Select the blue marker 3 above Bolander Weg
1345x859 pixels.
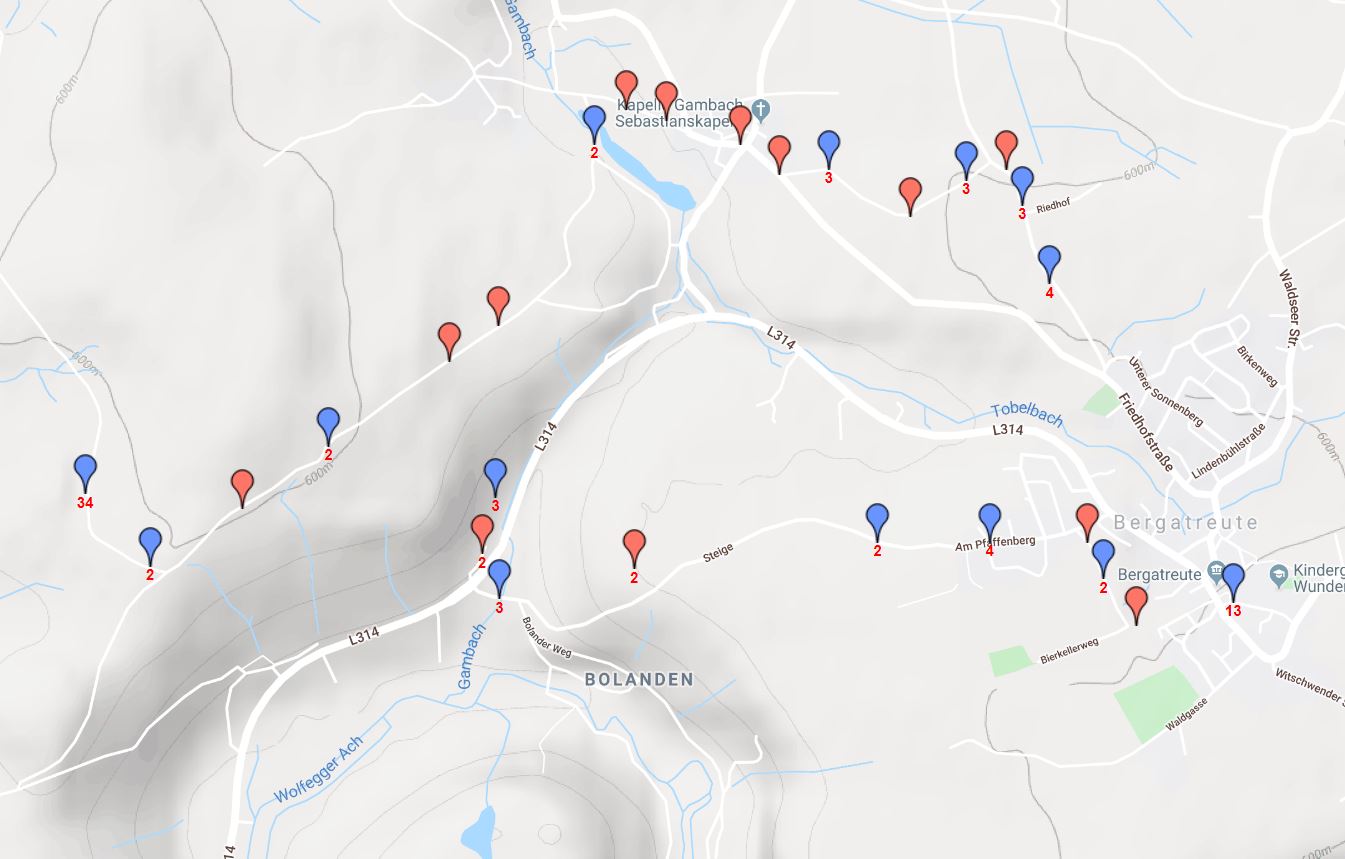(499, 577)
